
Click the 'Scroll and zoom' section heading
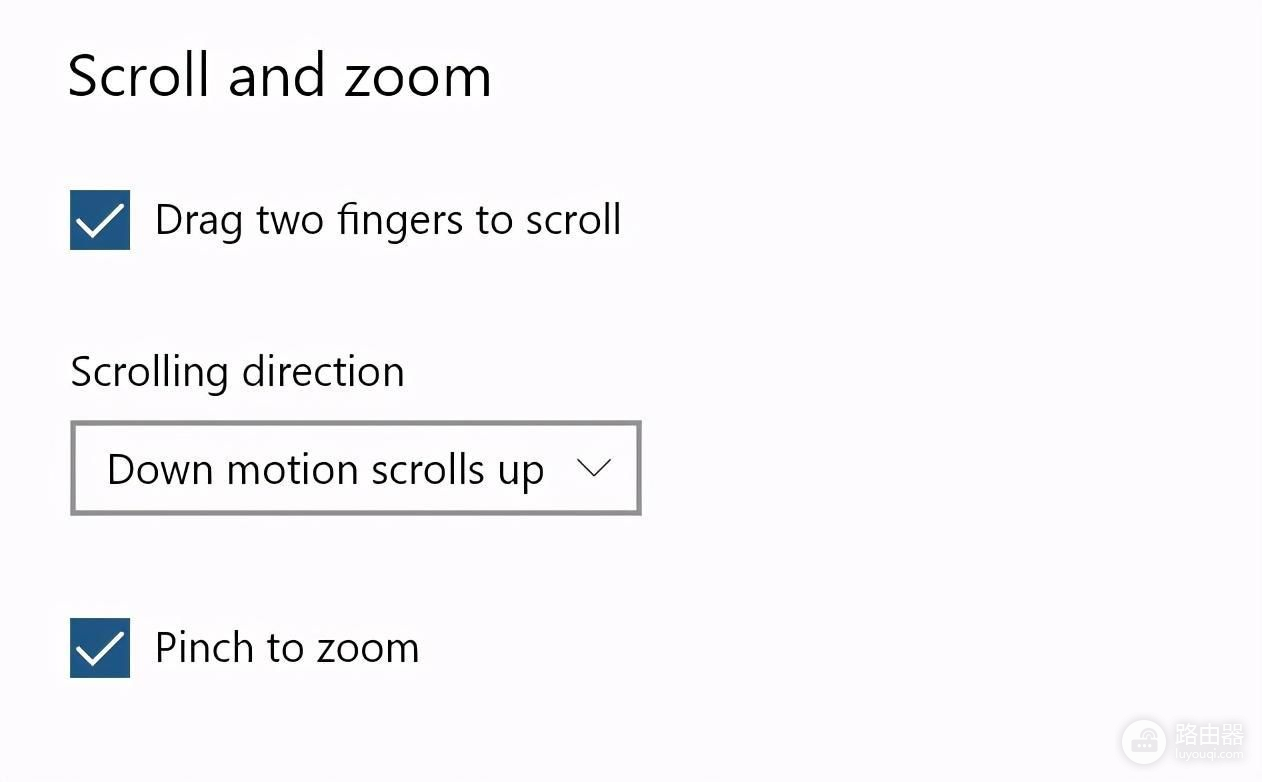point(279,77)
